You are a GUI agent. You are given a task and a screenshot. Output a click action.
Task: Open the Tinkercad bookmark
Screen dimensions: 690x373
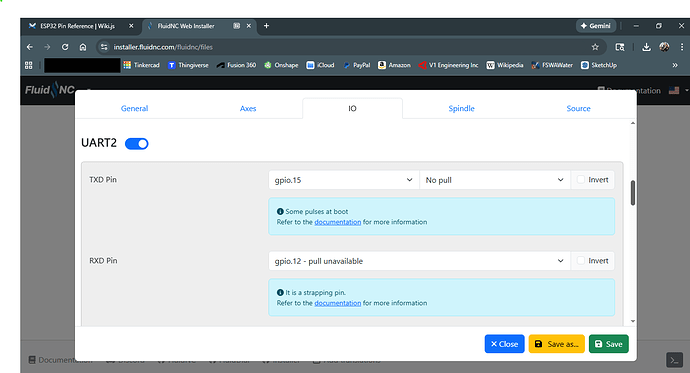(141, 65)
